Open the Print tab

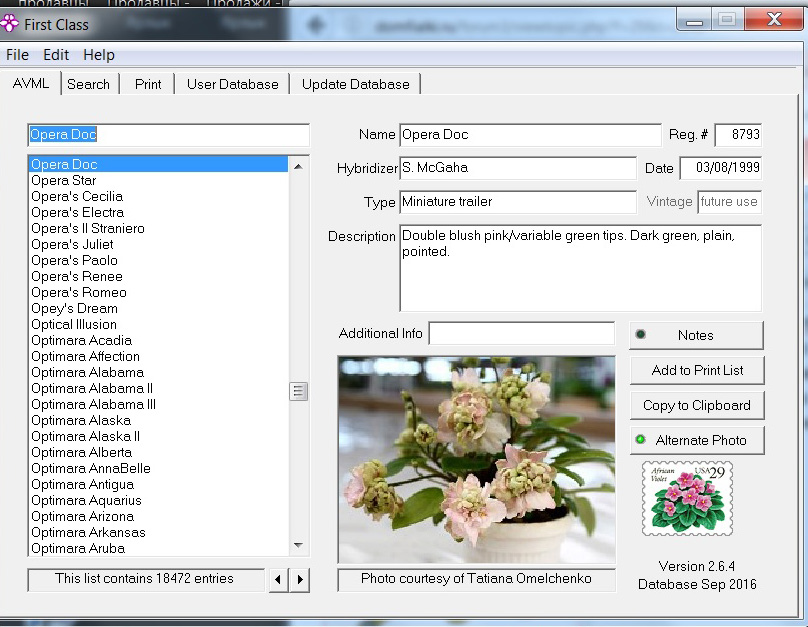[148, 84]
